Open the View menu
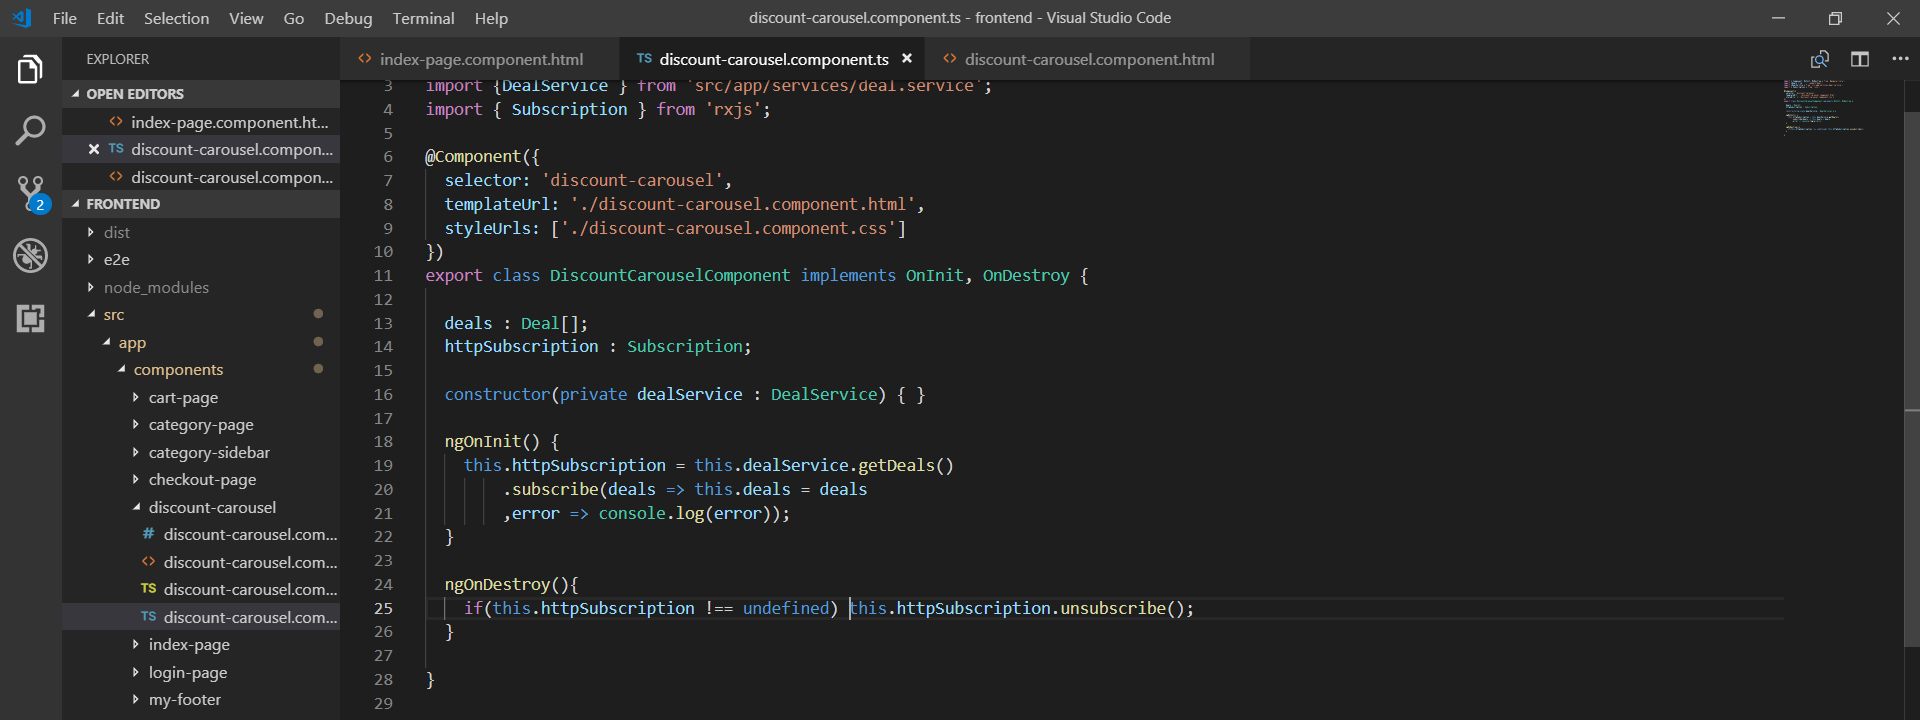 click(246, 18)
